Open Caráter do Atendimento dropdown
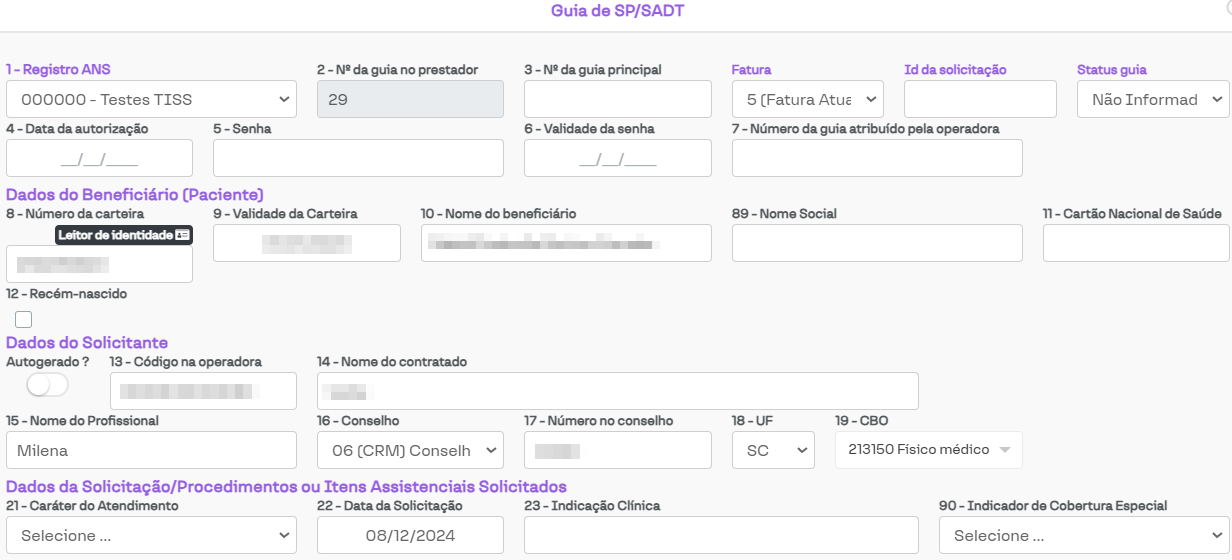 coord(151,535)
